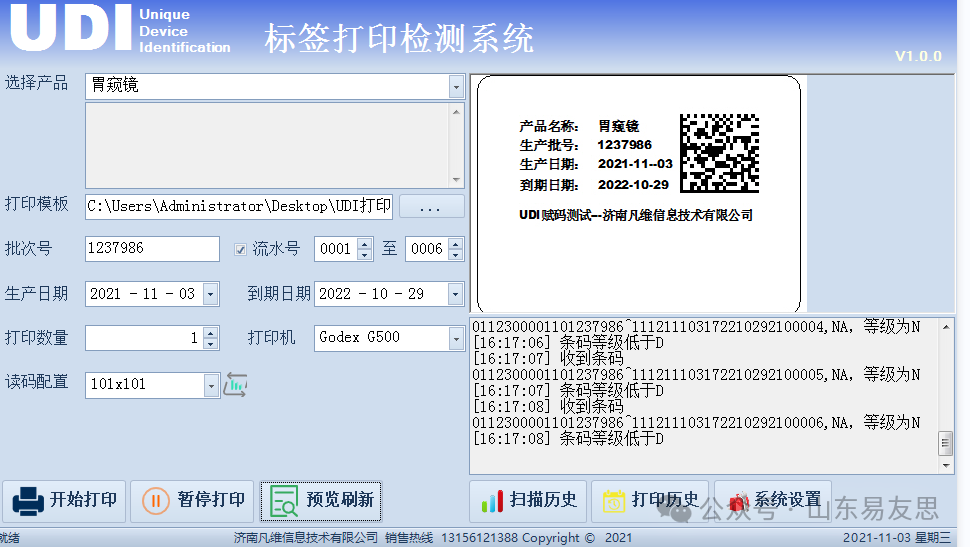Decrease the 打印数量 print quantity
The height and width of the screenshot is (547, 970).
(211, 343)
